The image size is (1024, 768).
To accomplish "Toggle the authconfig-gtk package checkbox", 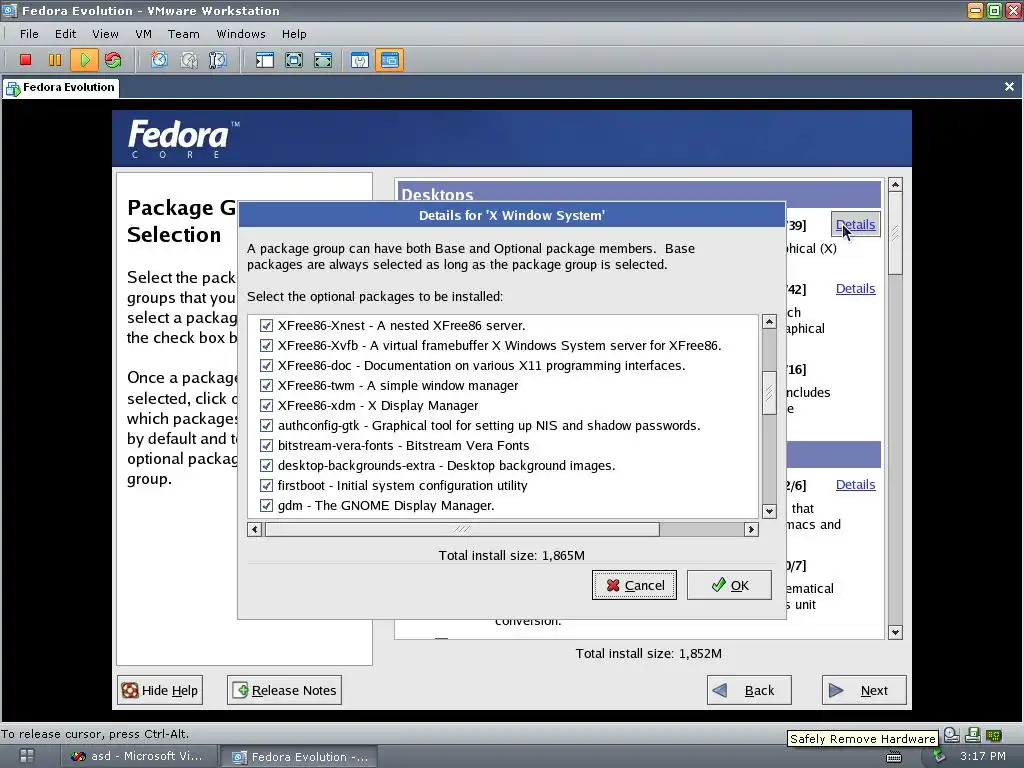I will tap(266, 426).
